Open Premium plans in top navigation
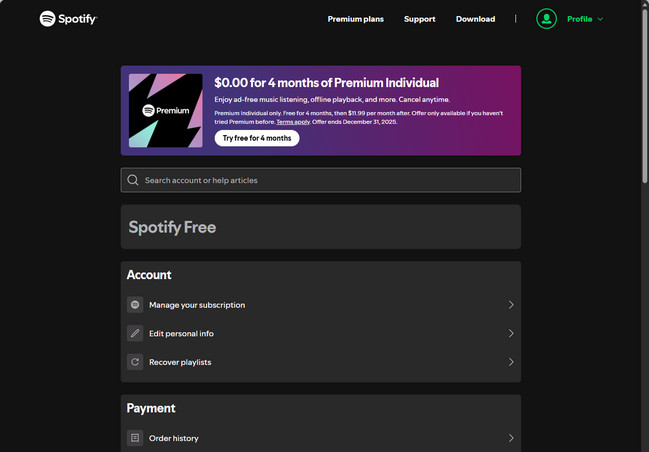649x452 pixels. 356,19
